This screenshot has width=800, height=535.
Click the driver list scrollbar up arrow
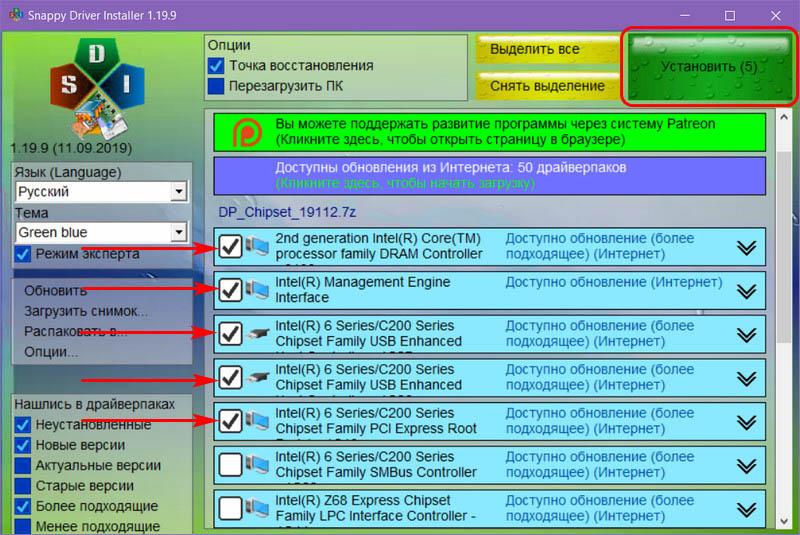[784, 117]
